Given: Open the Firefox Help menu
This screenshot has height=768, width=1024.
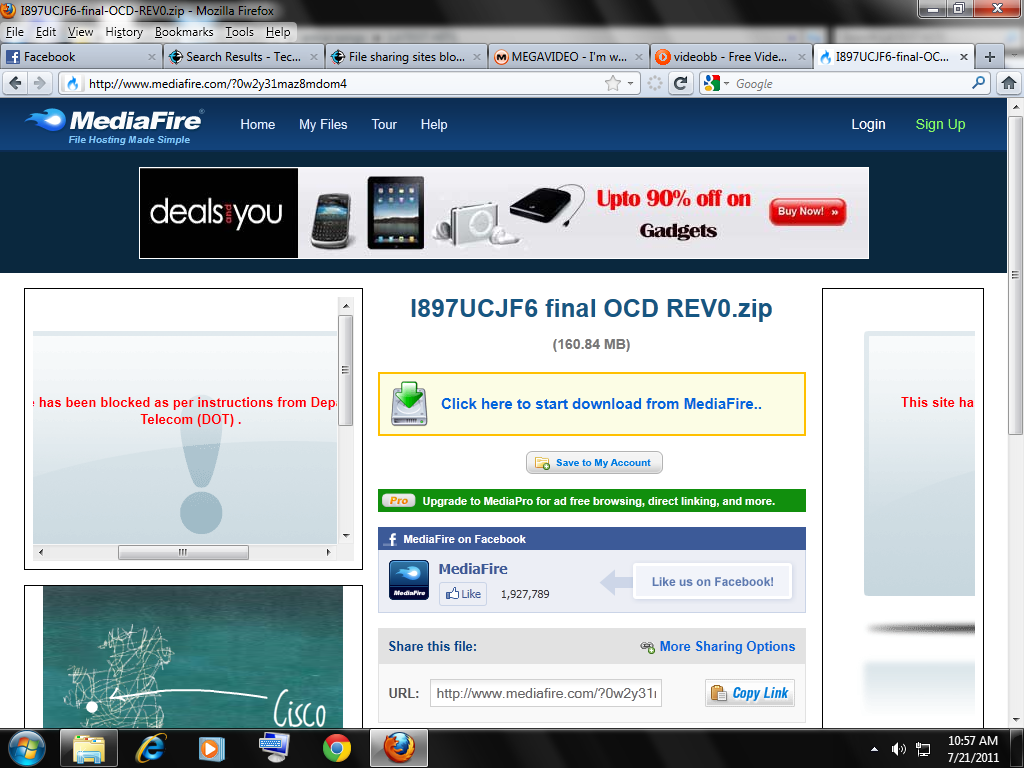Looking at the screenshot, I should [x=278, y=32].
